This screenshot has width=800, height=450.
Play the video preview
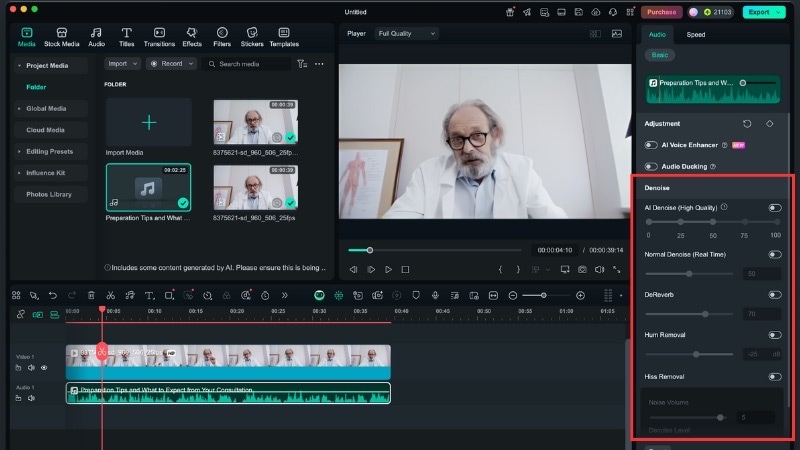point(388,269)
